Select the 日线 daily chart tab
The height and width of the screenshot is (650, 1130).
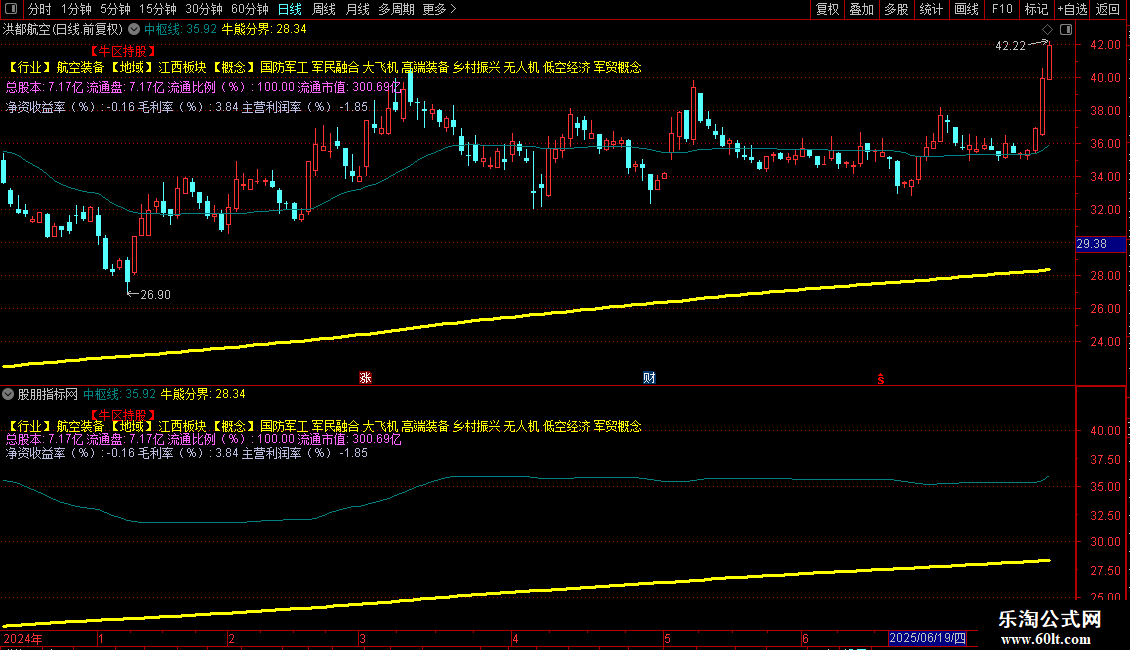(x=290, y=9)
